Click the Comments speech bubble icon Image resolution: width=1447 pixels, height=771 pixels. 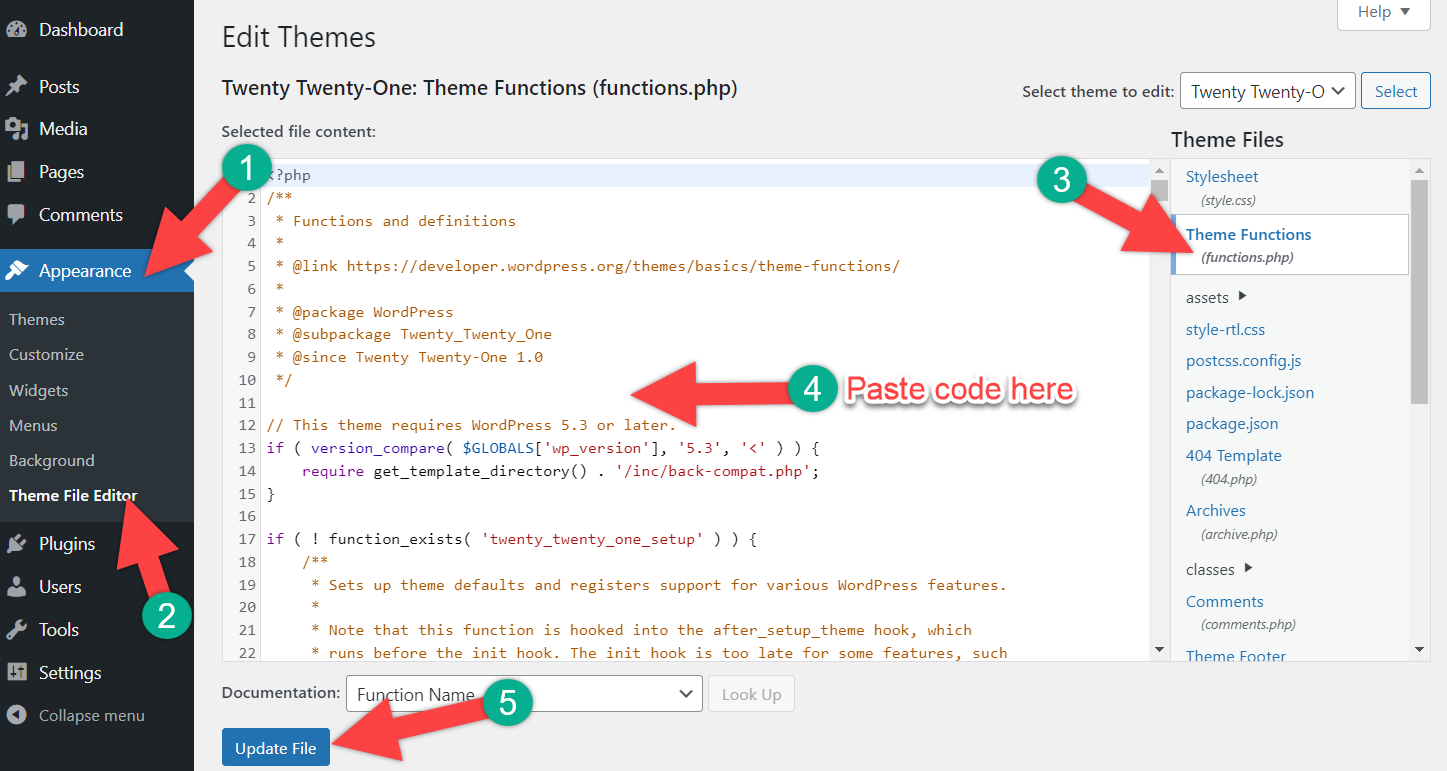pos(16,215)
